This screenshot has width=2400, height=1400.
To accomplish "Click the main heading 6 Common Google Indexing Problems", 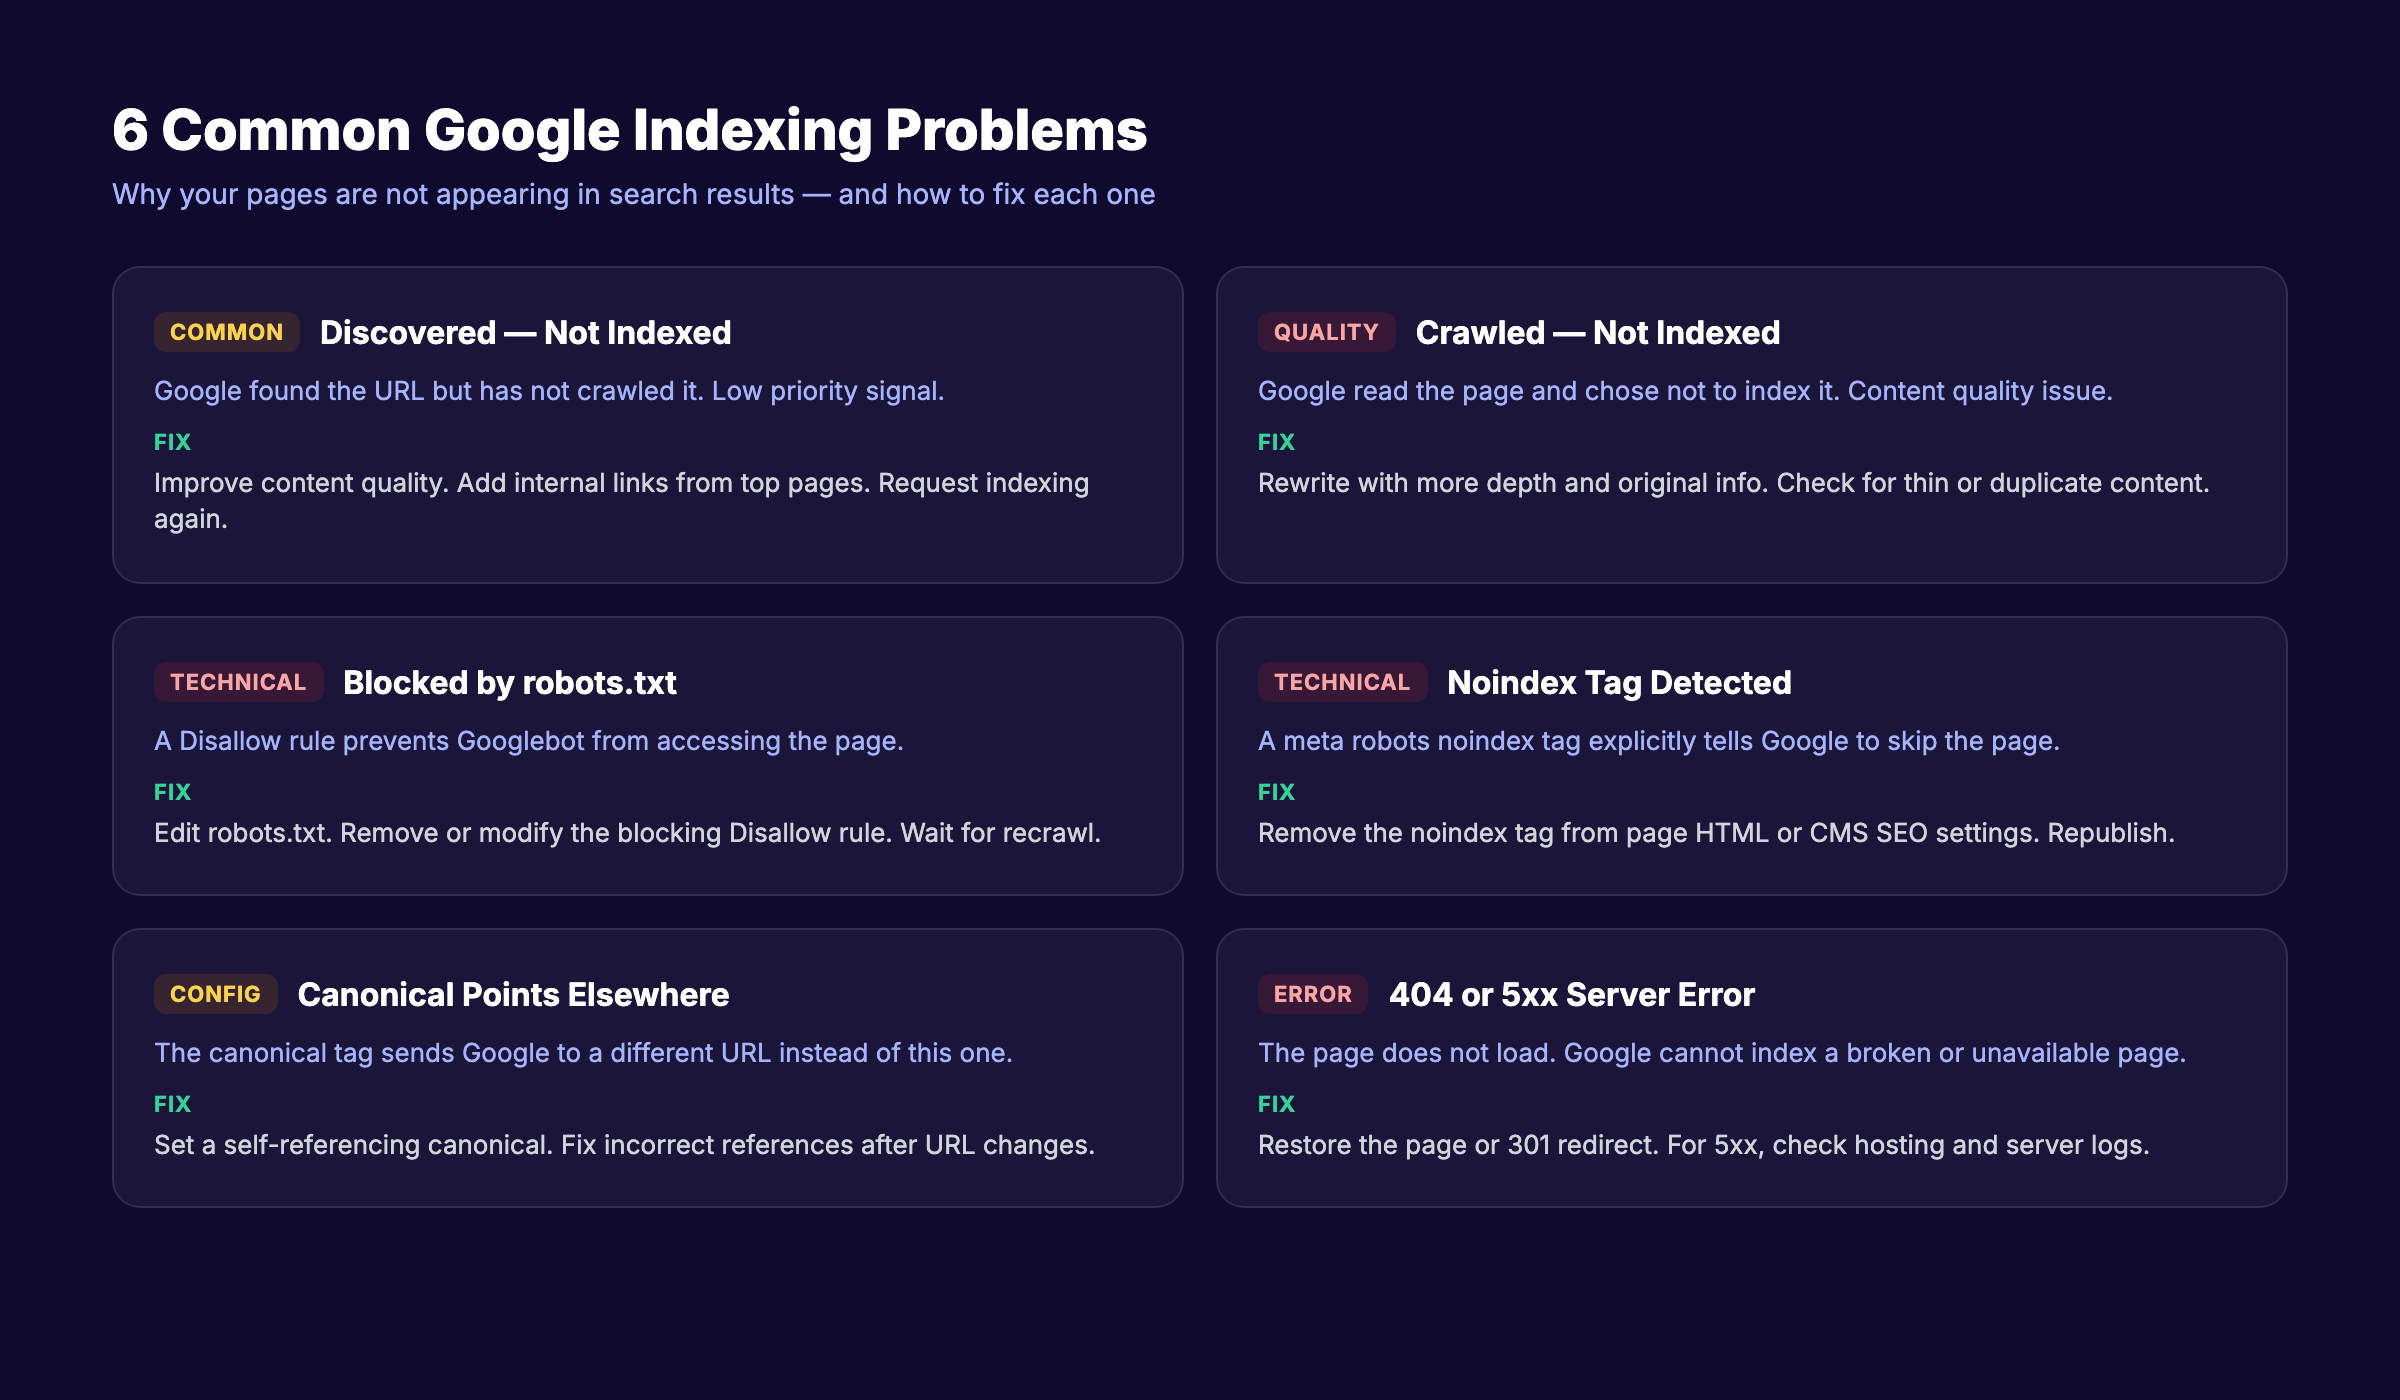I will pos(630,130).
